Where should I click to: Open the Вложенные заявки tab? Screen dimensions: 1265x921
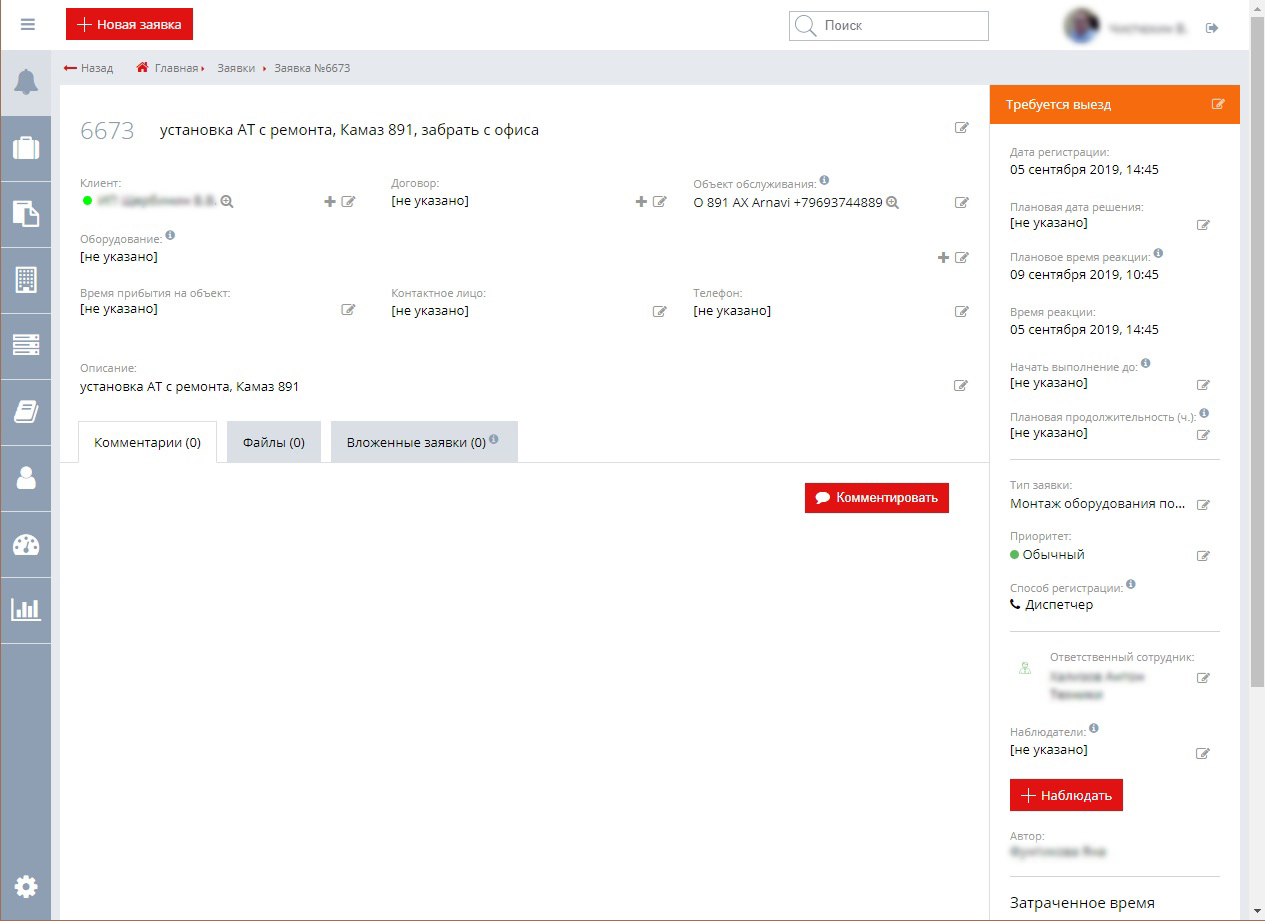[417, 441]
